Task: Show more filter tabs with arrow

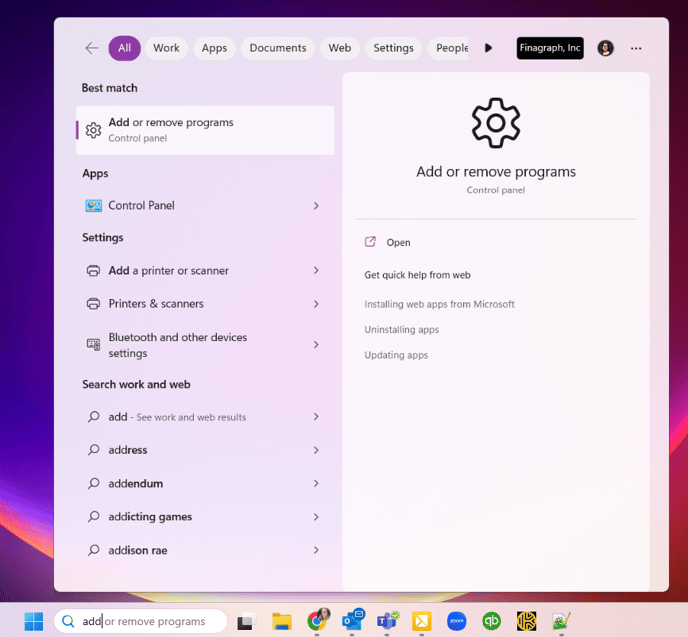Action: 488,48
